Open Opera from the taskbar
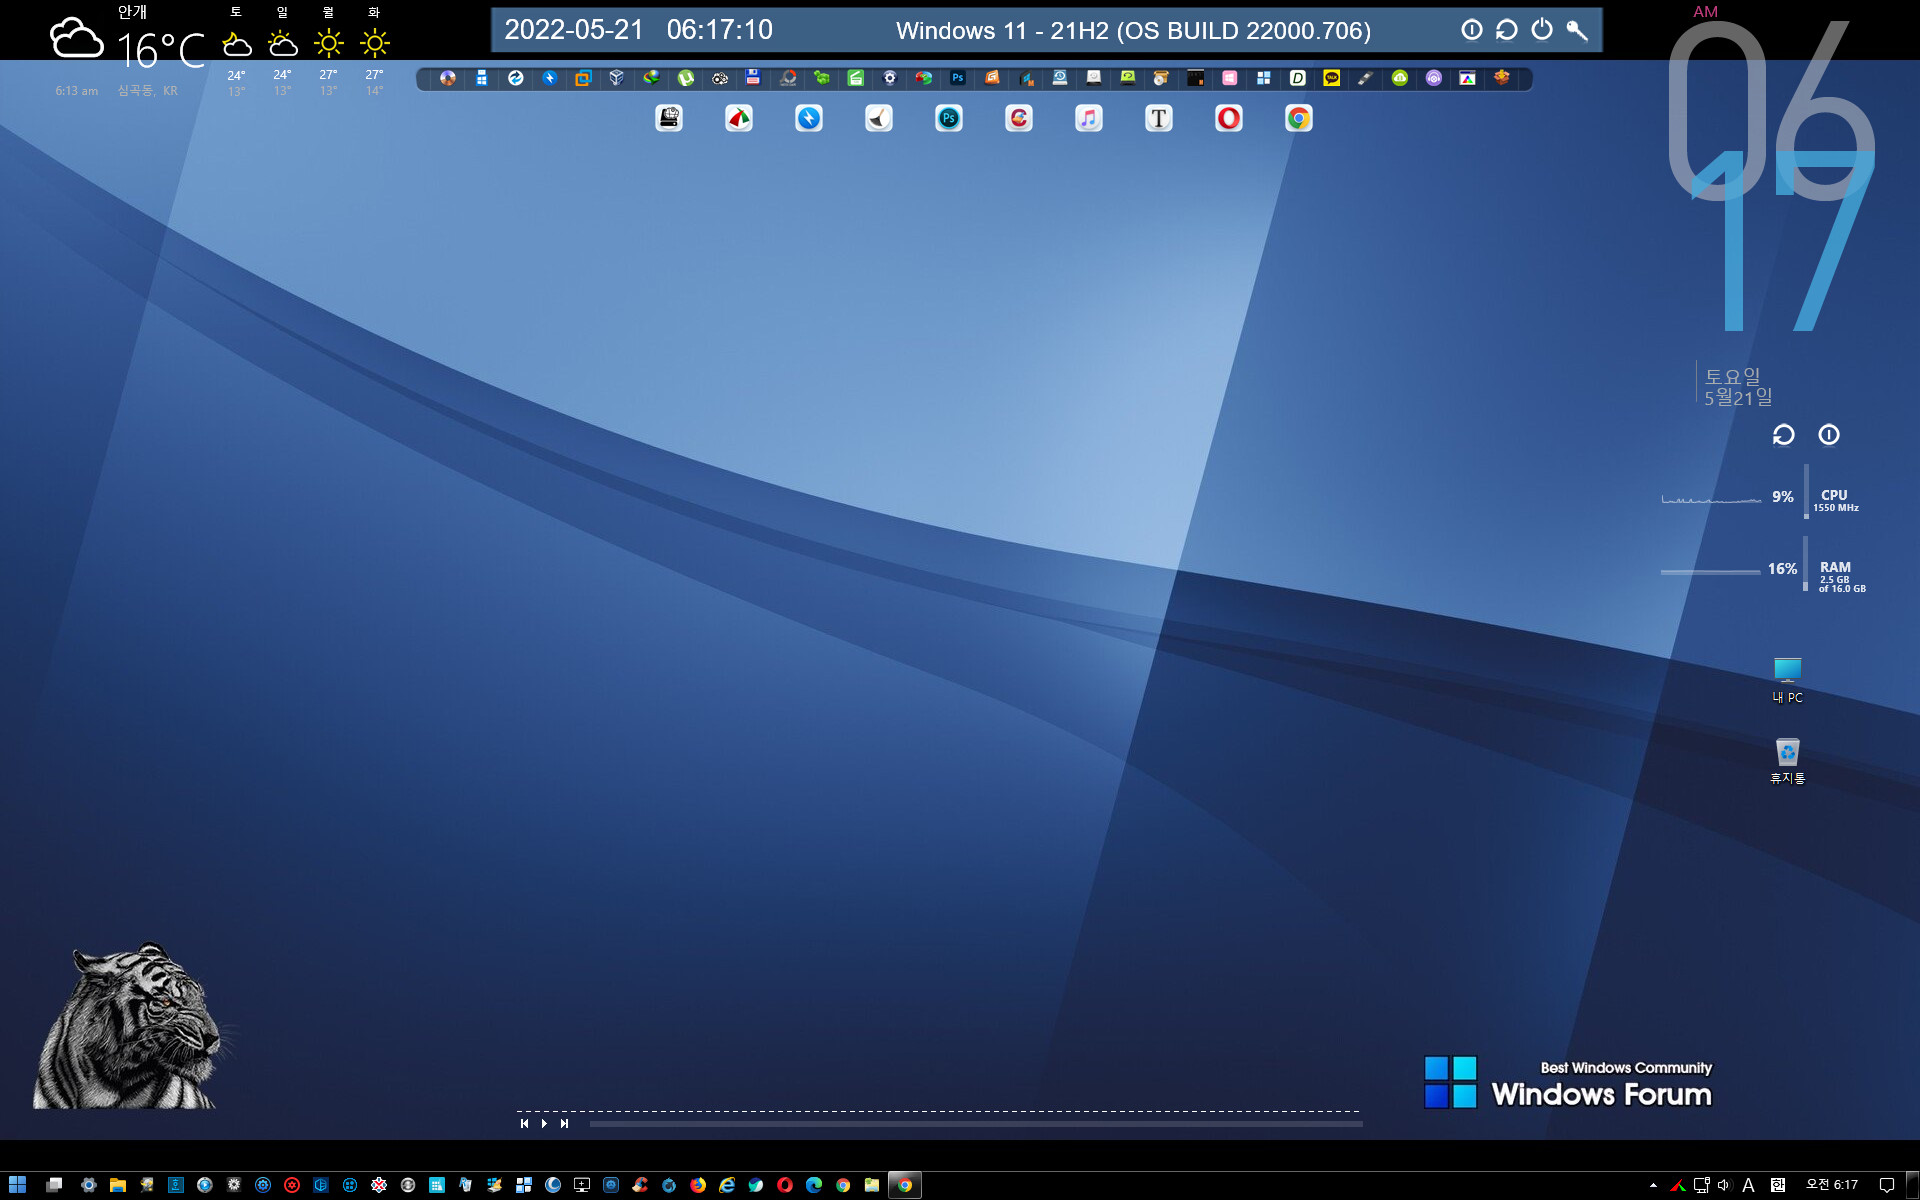 click(x=785, y=1185)
